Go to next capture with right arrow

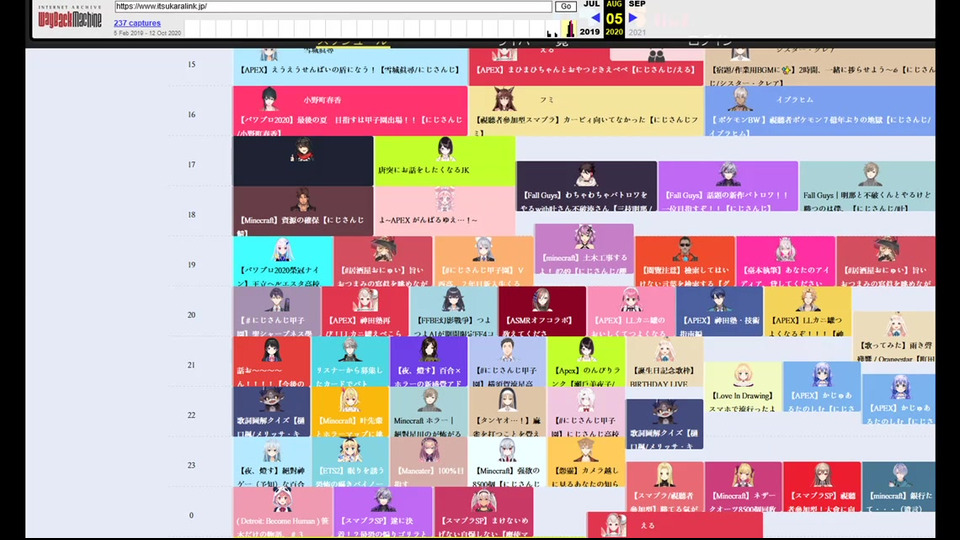click(x=633, y=18)
